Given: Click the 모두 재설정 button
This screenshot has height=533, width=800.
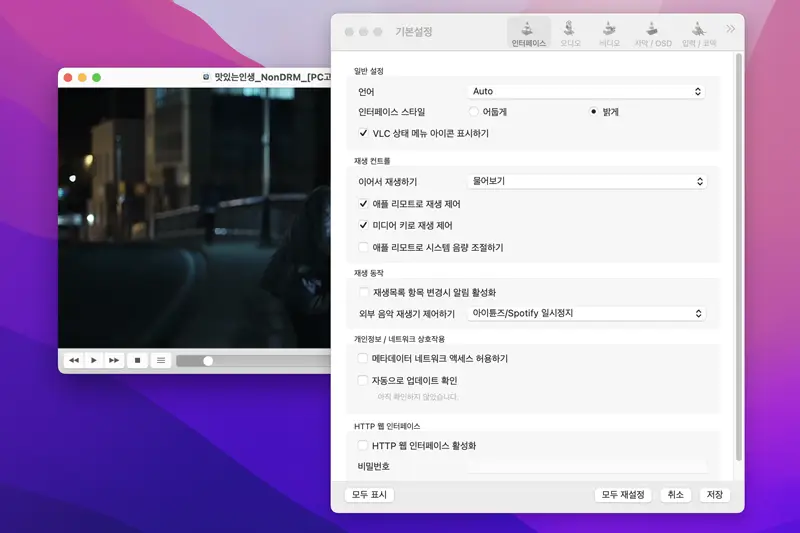Looking at the screenshot, I should (x=624, y=495).
